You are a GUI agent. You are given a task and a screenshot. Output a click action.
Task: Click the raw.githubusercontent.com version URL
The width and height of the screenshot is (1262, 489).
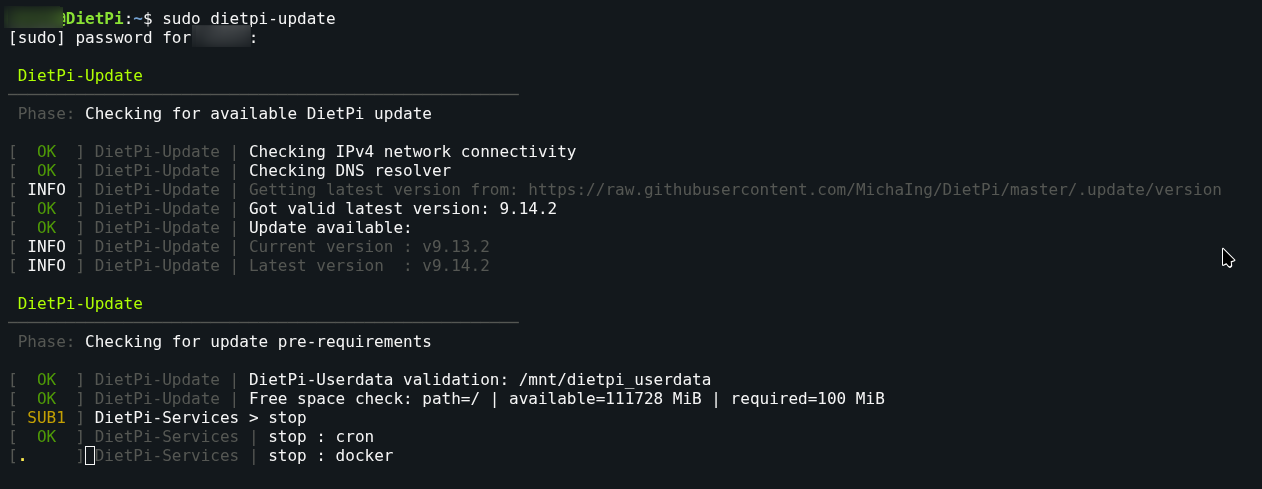pyautogui.click(x=875, y=189)
